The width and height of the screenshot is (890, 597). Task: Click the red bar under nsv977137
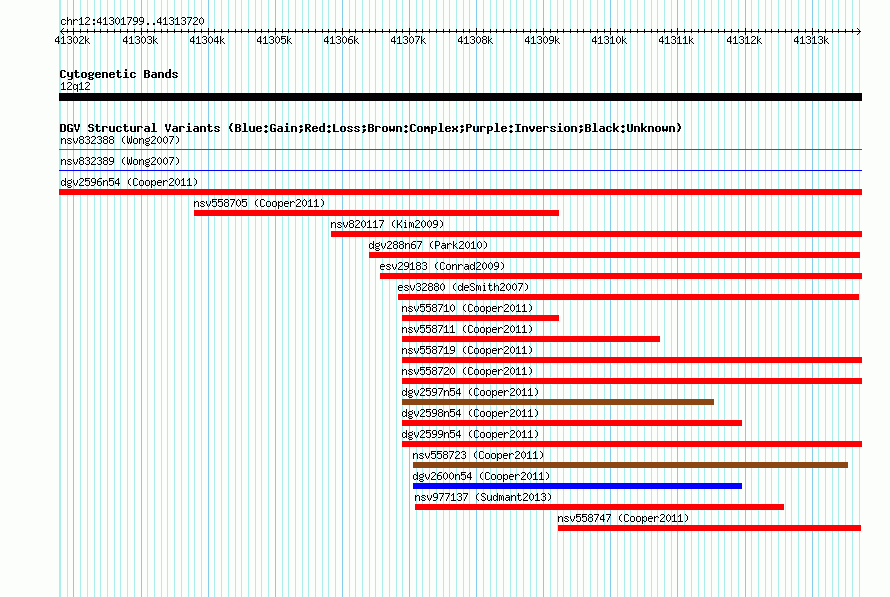point(599,507)
